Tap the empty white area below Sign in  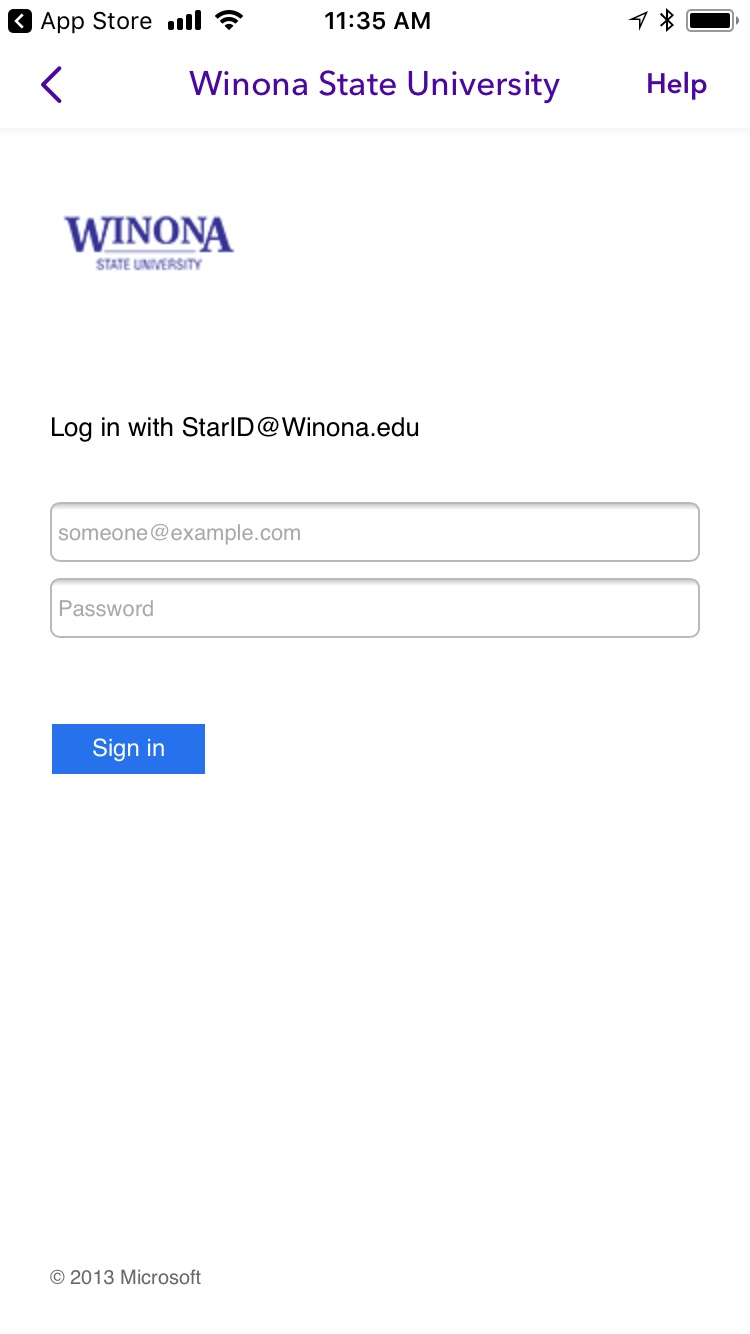(x=375, y=1000)
